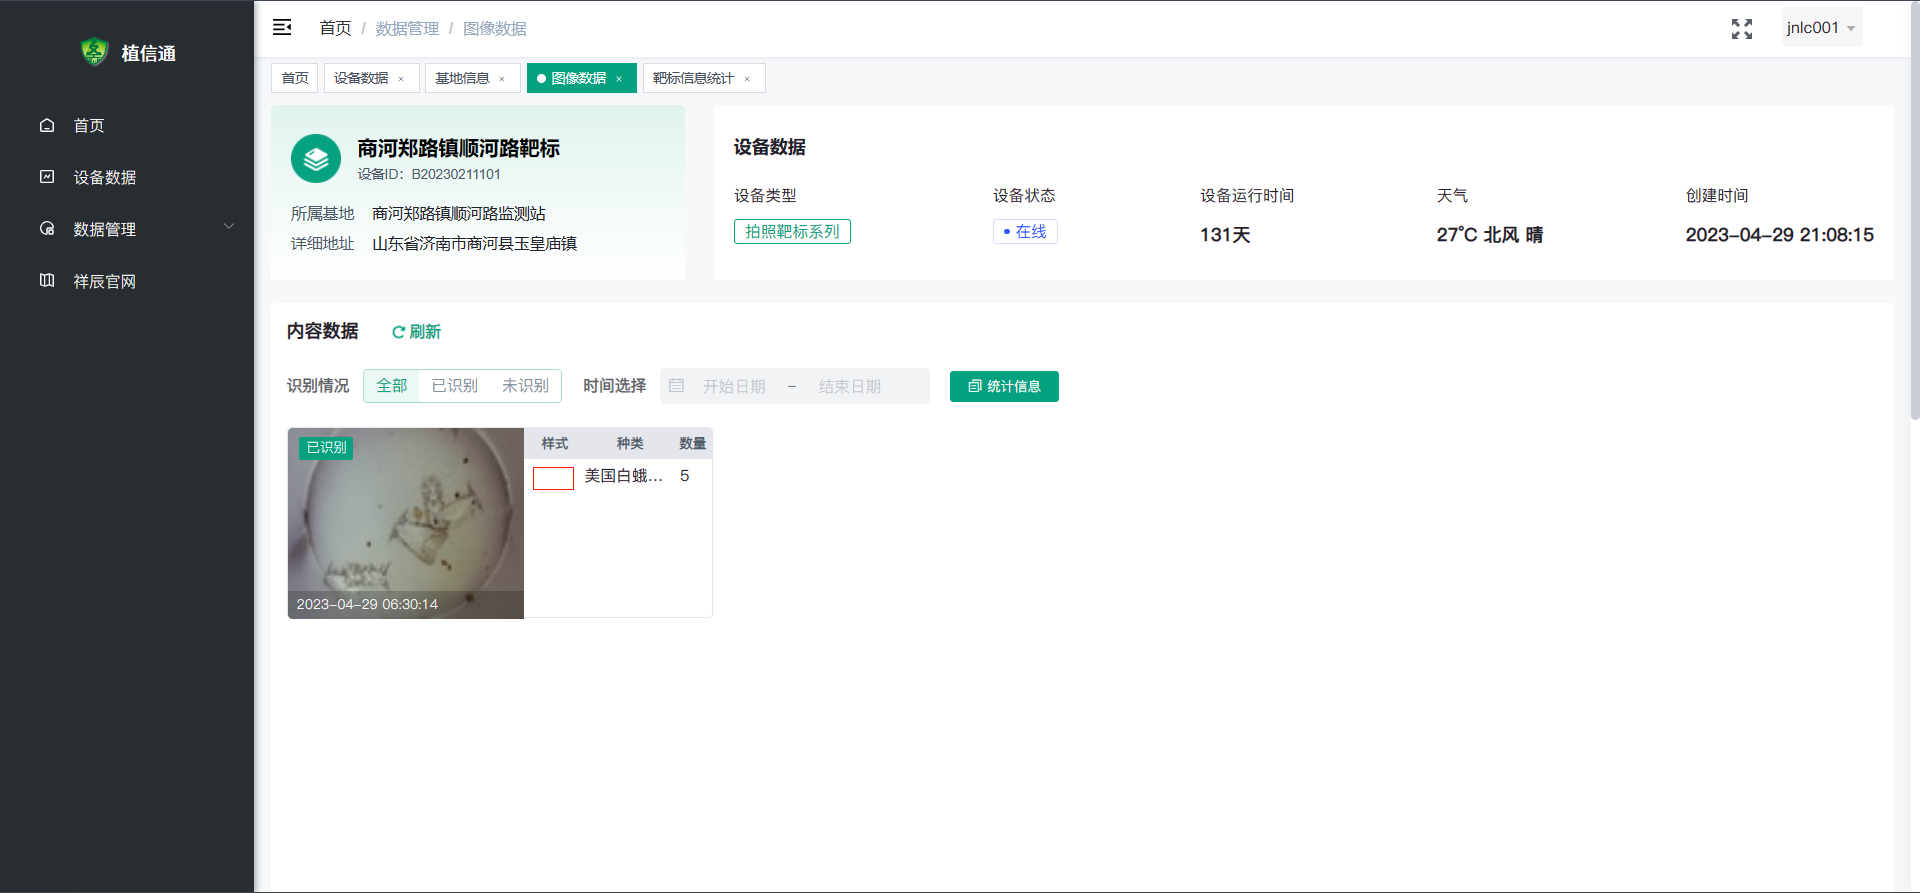Open the jnlc001 user dropdown

1820,28
